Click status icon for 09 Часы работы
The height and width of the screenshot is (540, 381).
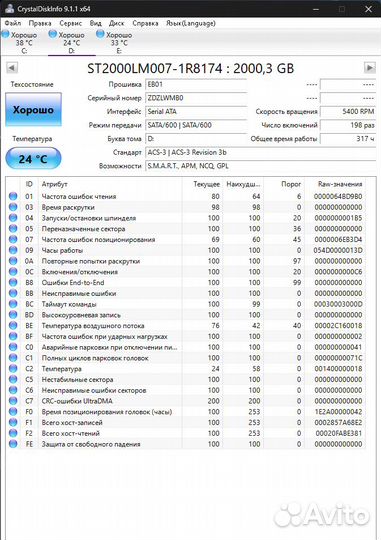[x=13, y=250]
